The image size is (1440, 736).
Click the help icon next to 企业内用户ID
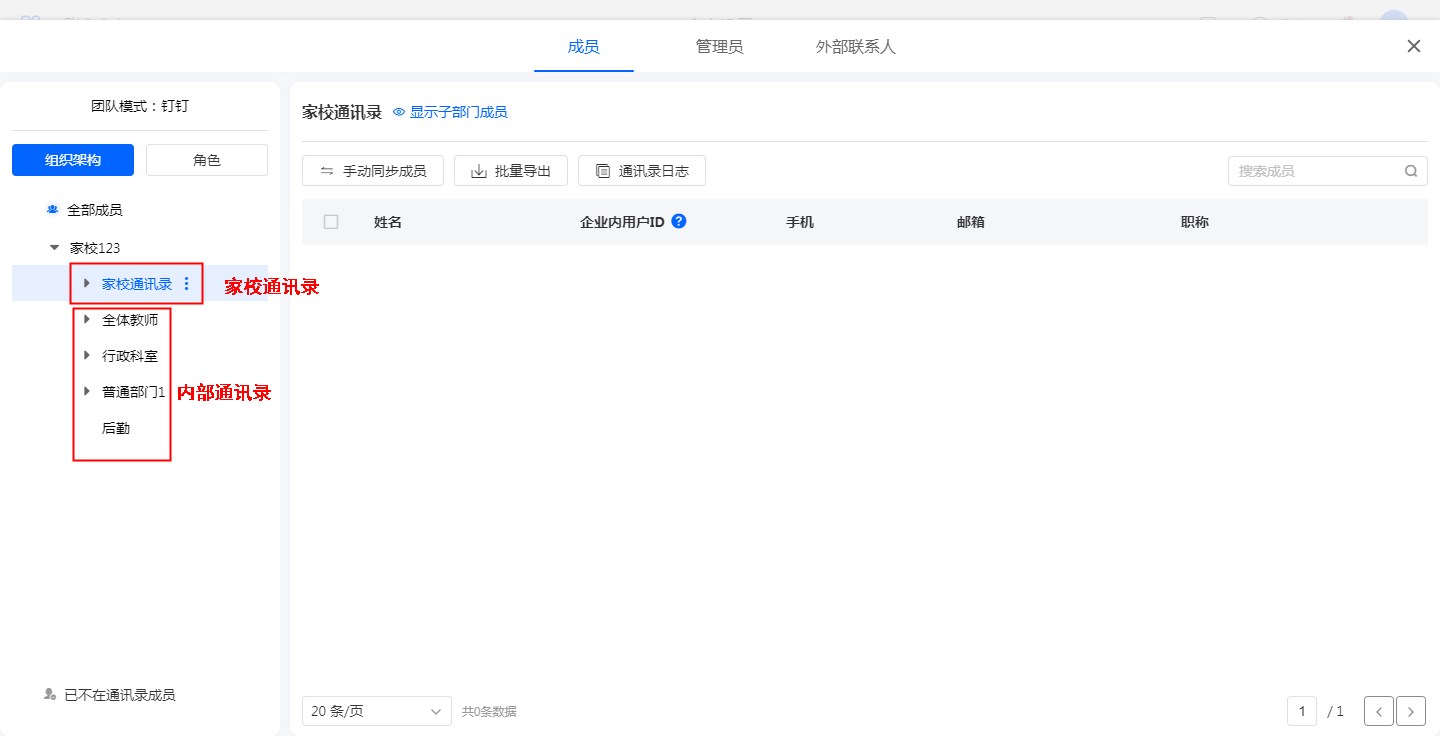click(x=679, y=221)
